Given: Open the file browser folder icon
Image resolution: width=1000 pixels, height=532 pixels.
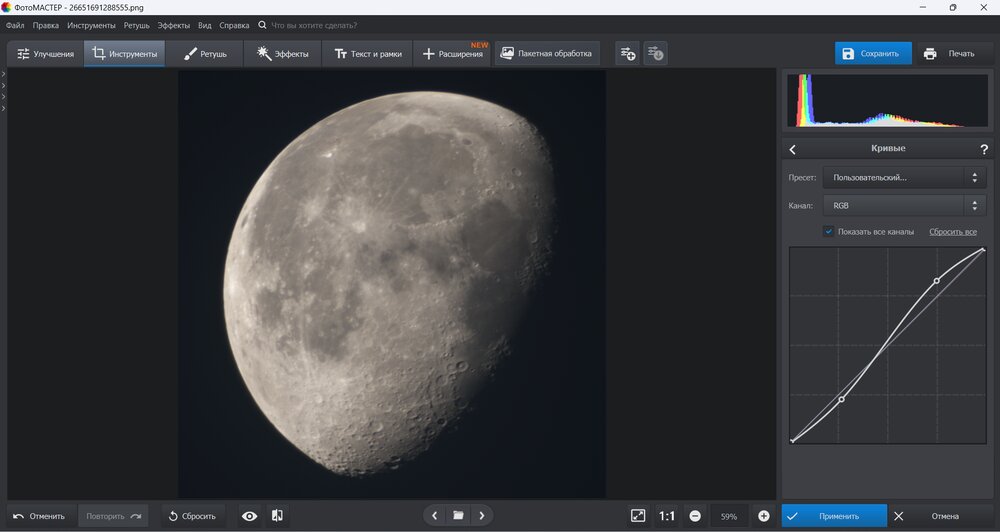Looking at the screenshot, I should pos(458,516).
